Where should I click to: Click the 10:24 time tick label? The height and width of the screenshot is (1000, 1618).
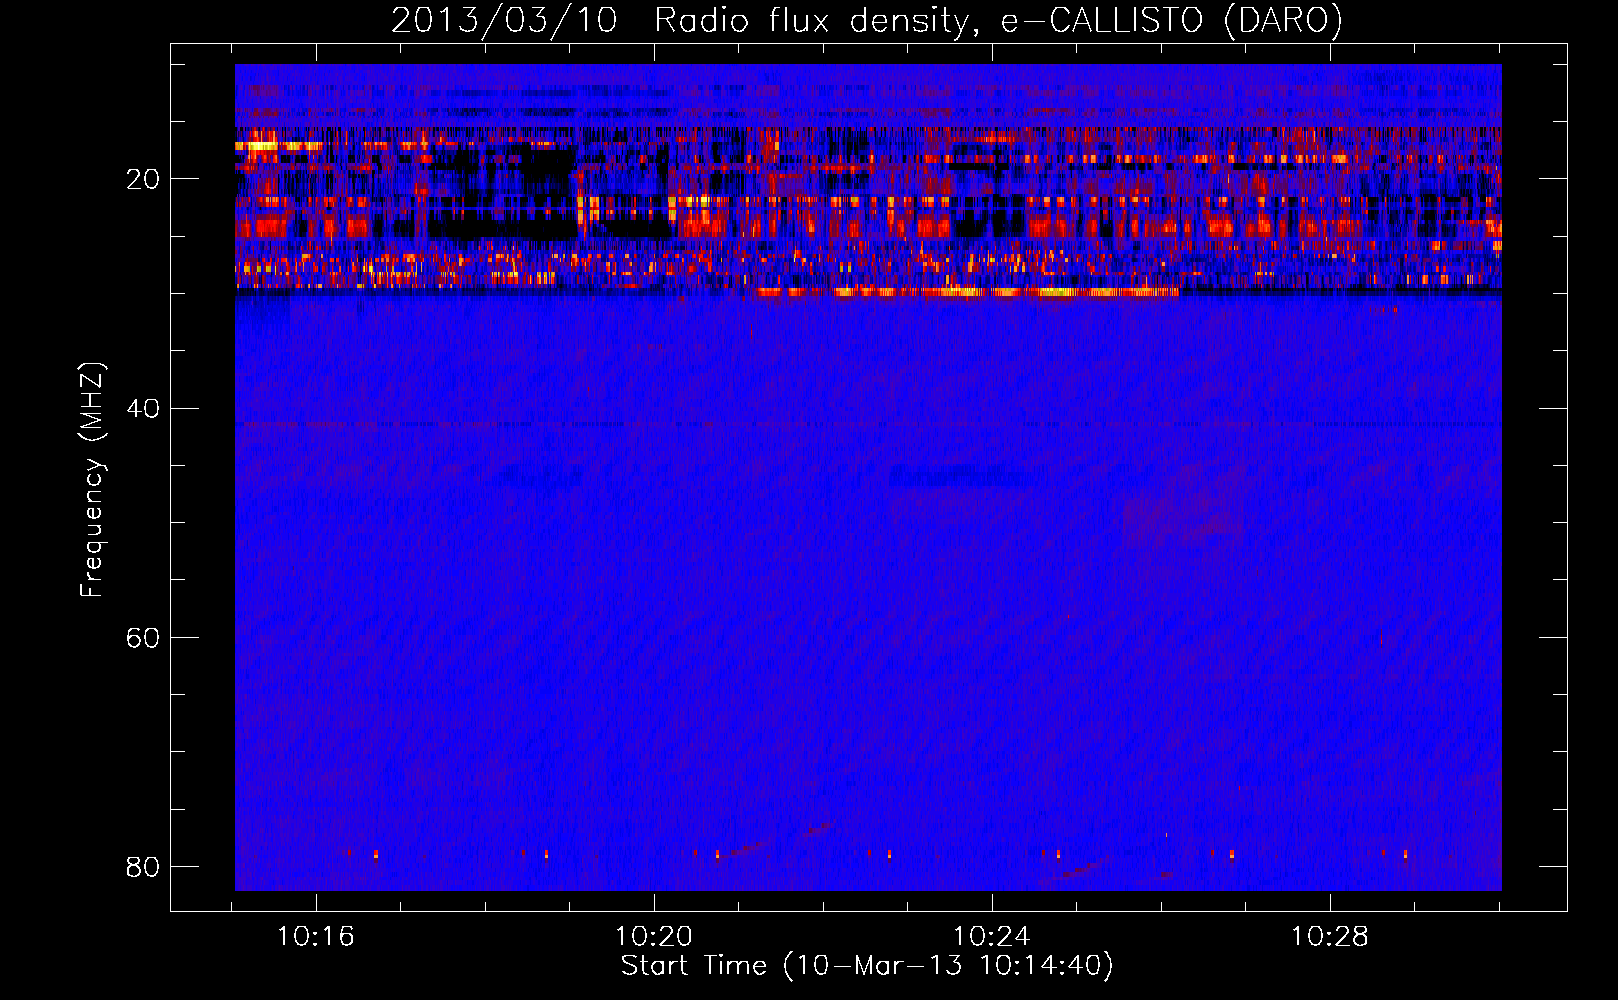click(x=992, y=937)
